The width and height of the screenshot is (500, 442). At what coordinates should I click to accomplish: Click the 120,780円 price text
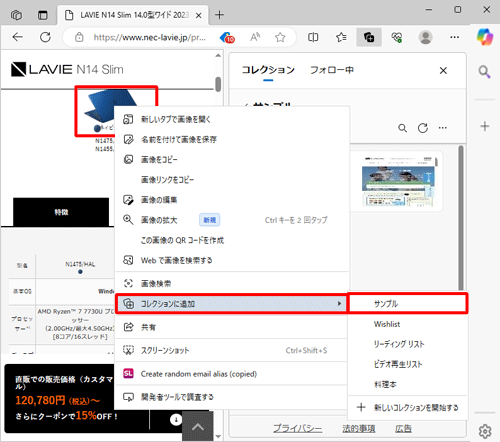pyautogui.click(x=40, y=400)
